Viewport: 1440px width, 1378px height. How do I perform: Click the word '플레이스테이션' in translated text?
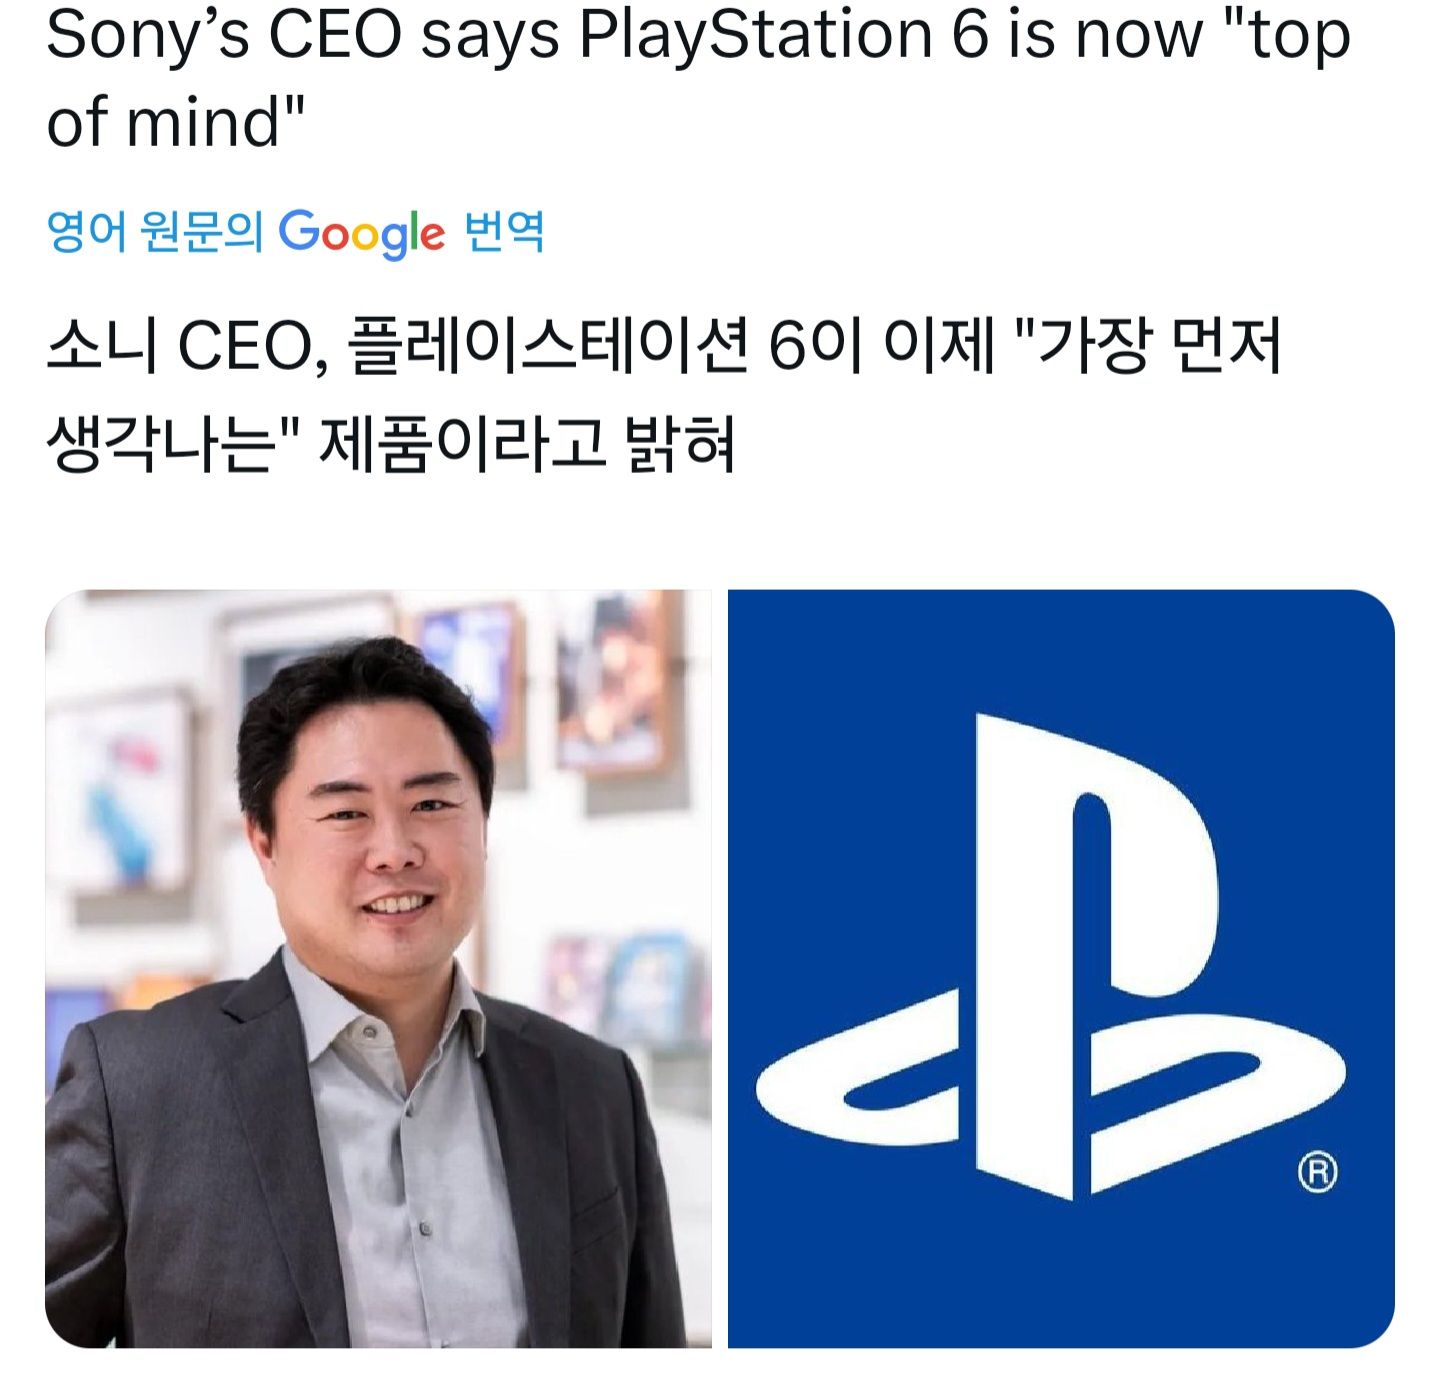click(x=549, y=348)
